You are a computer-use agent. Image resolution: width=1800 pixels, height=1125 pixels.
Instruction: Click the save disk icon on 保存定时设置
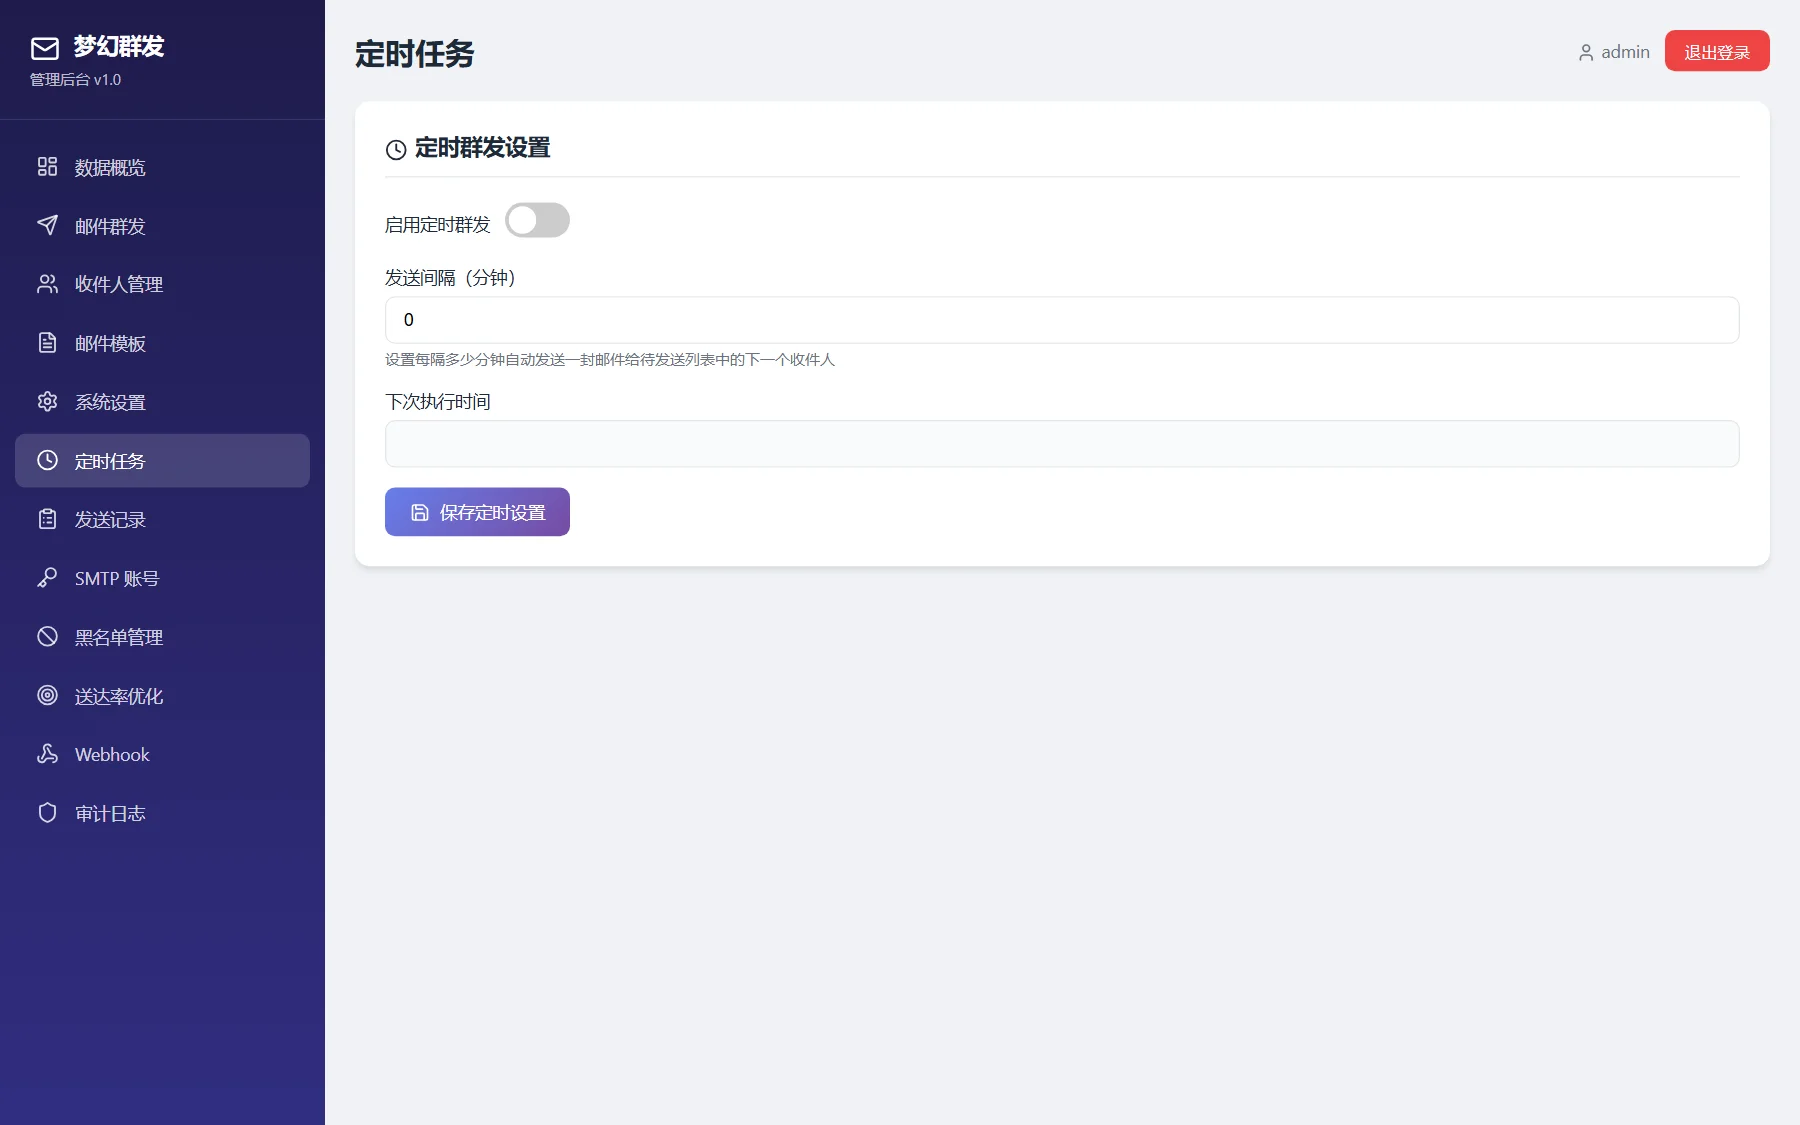420,512
